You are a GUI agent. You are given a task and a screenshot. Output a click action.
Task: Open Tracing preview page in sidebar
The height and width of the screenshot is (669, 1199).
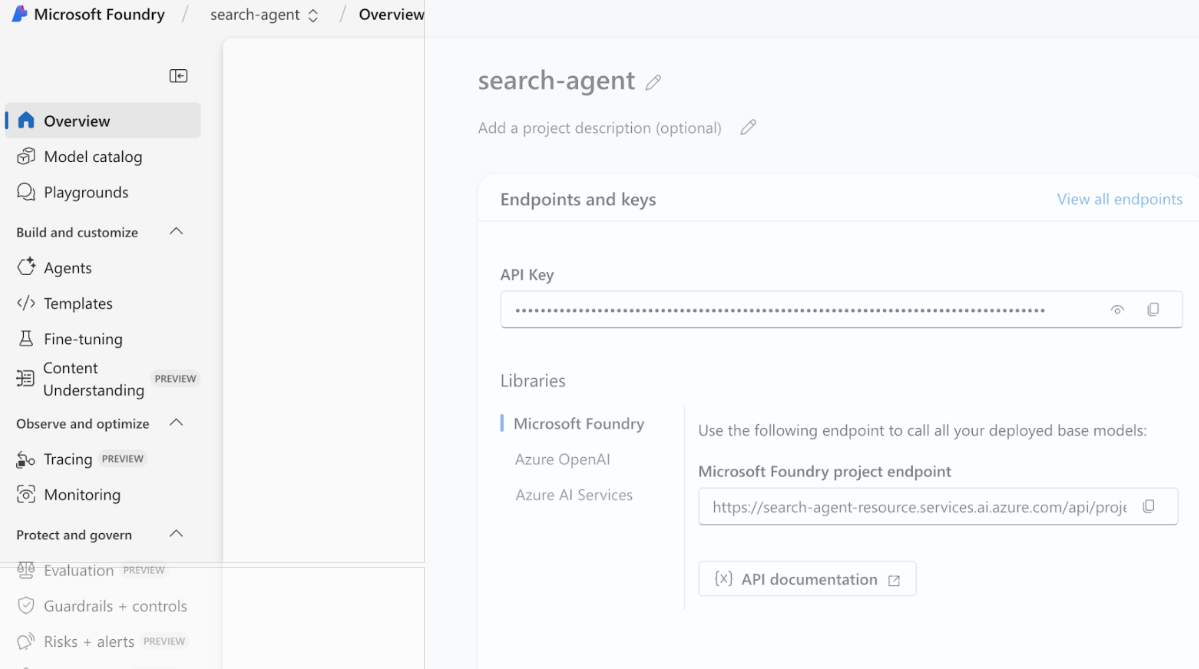pos(68,459)
